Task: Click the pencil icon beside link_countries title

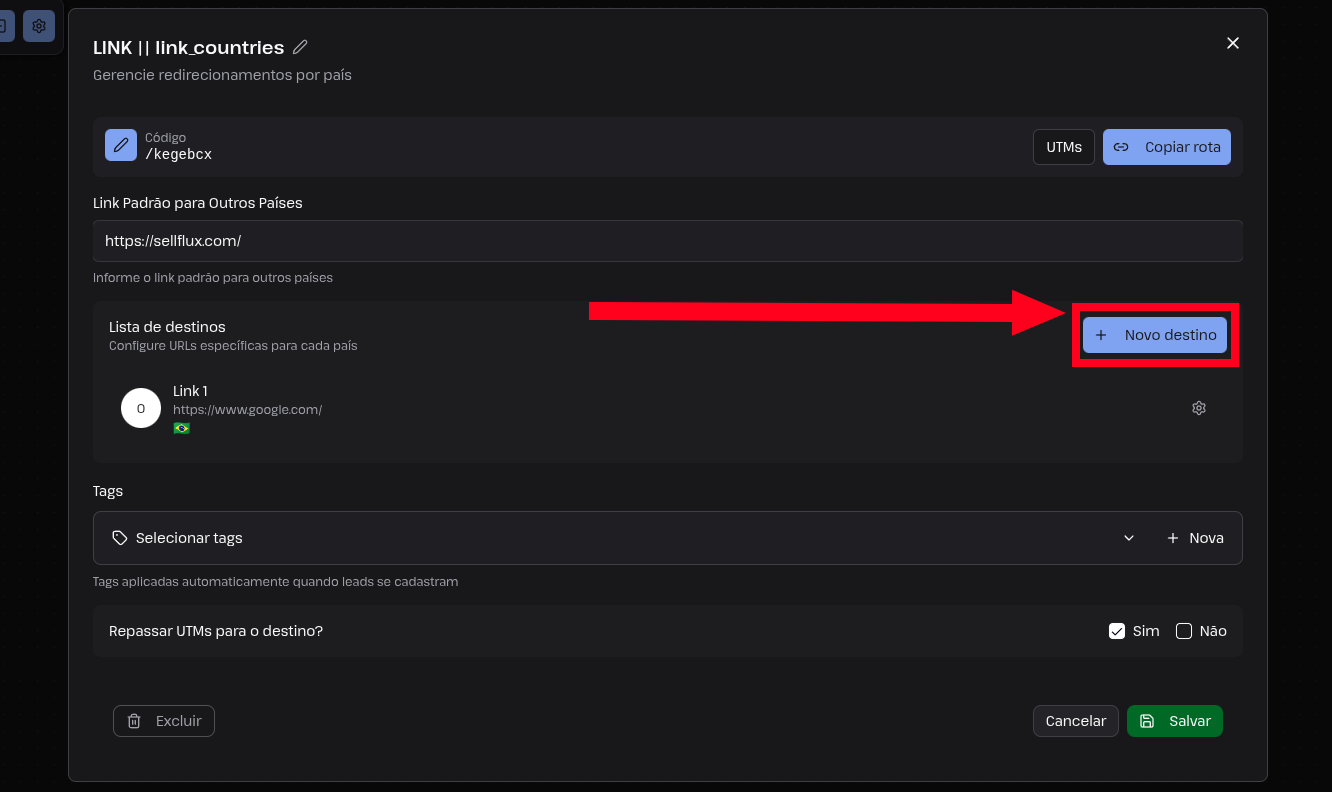Action: click(300, 47)
